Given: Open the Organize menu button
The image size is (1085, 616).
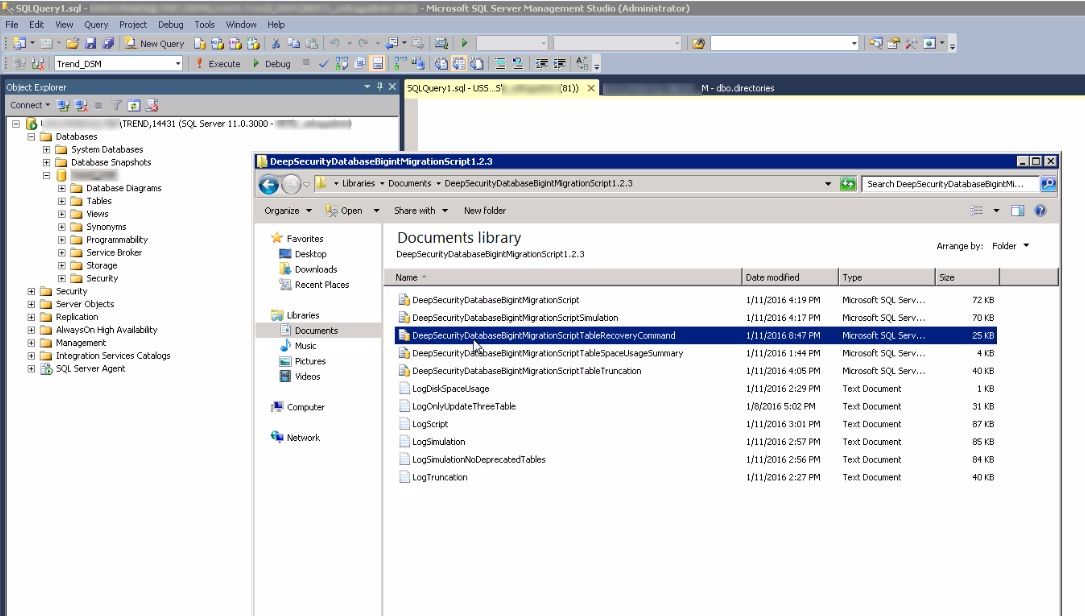Looking at the screenshot, I should coord(287,211).
